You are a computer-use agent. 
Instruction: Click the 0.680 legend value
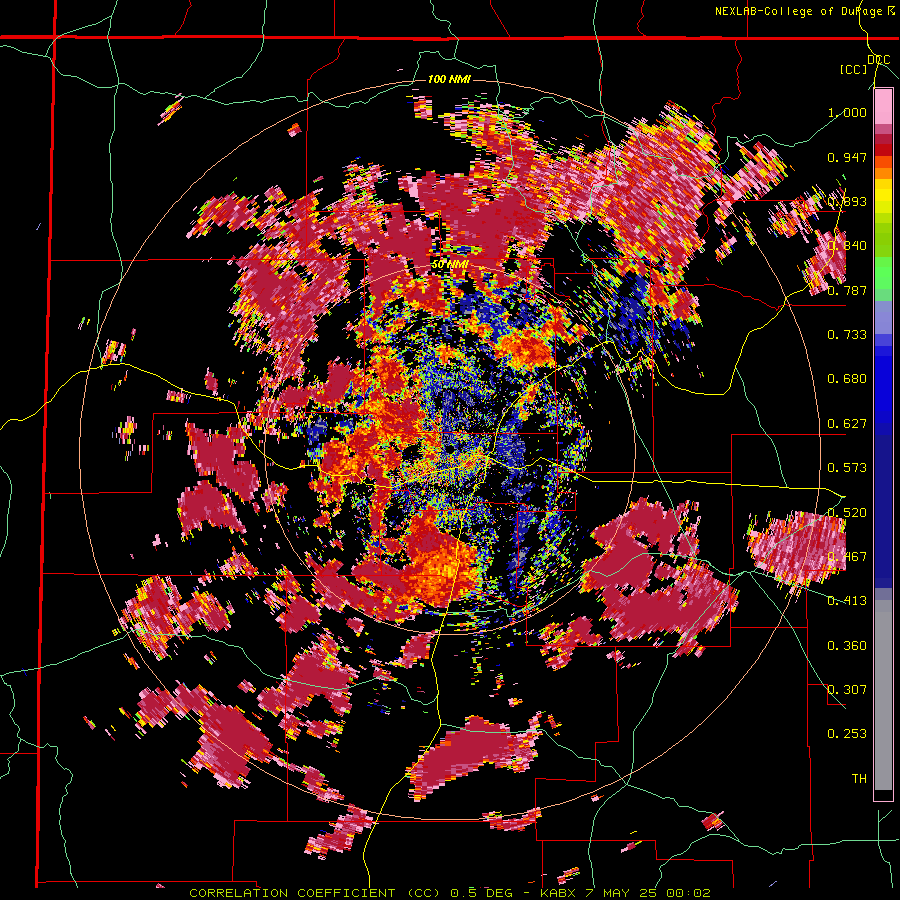[x=847, y=379]
